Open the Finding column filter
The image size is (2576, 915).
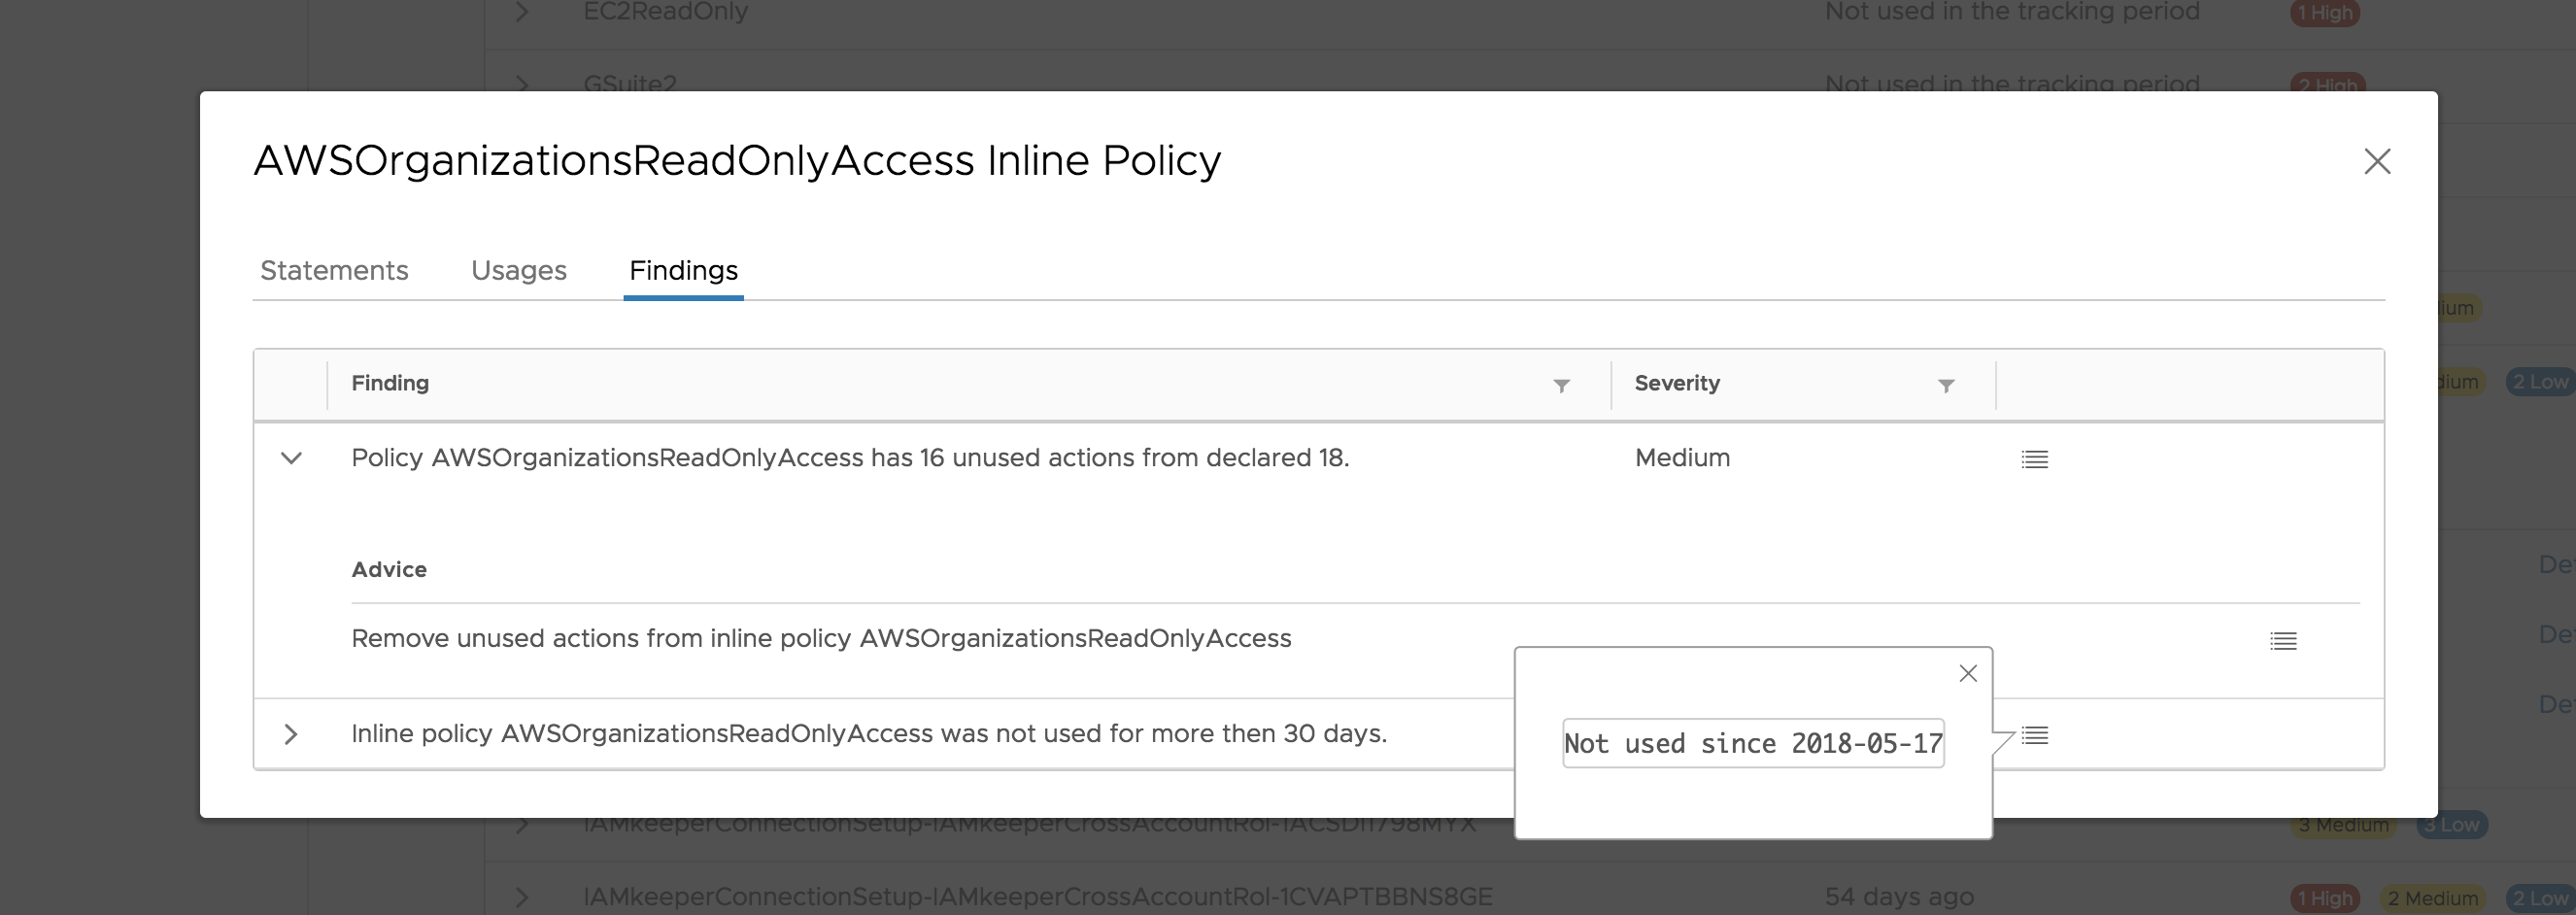coord(1561,385)
